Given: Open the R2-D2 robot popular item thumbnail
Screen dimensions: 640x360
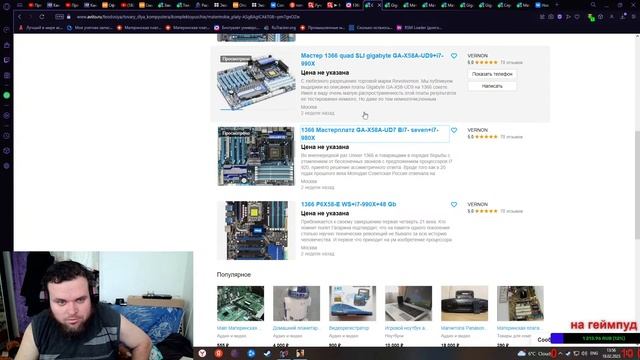Looking at the screenshot, I should click(296, 303).
